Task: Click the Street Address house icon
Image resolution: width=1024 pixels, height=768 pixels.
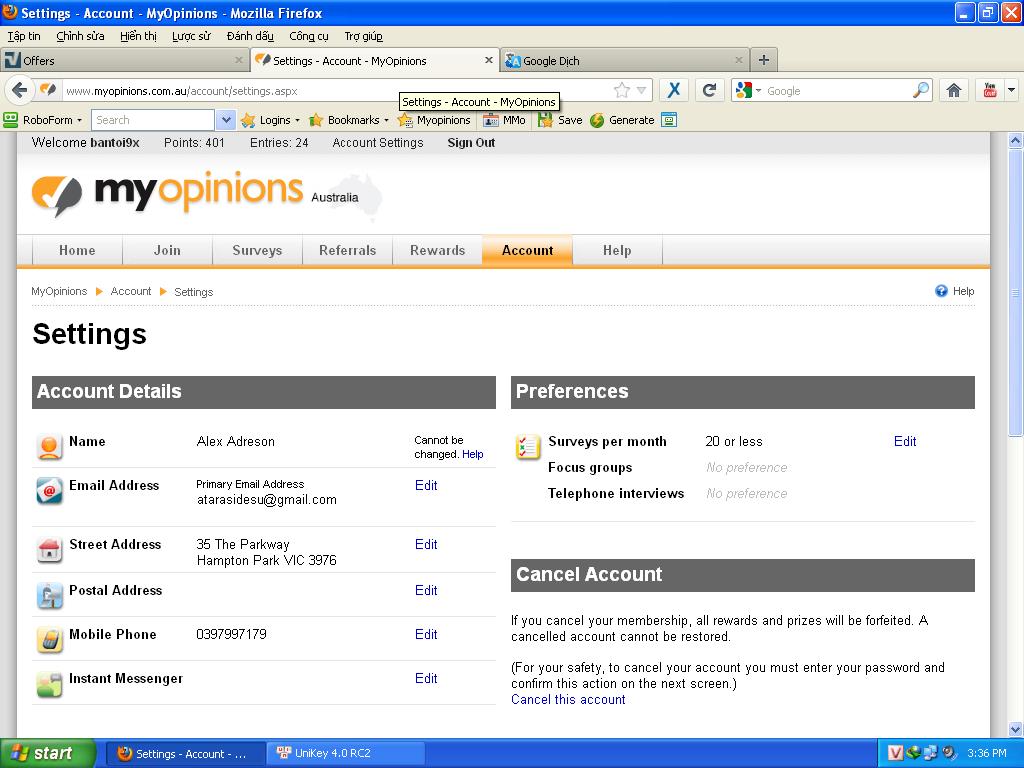Action: tap(49, 550)
